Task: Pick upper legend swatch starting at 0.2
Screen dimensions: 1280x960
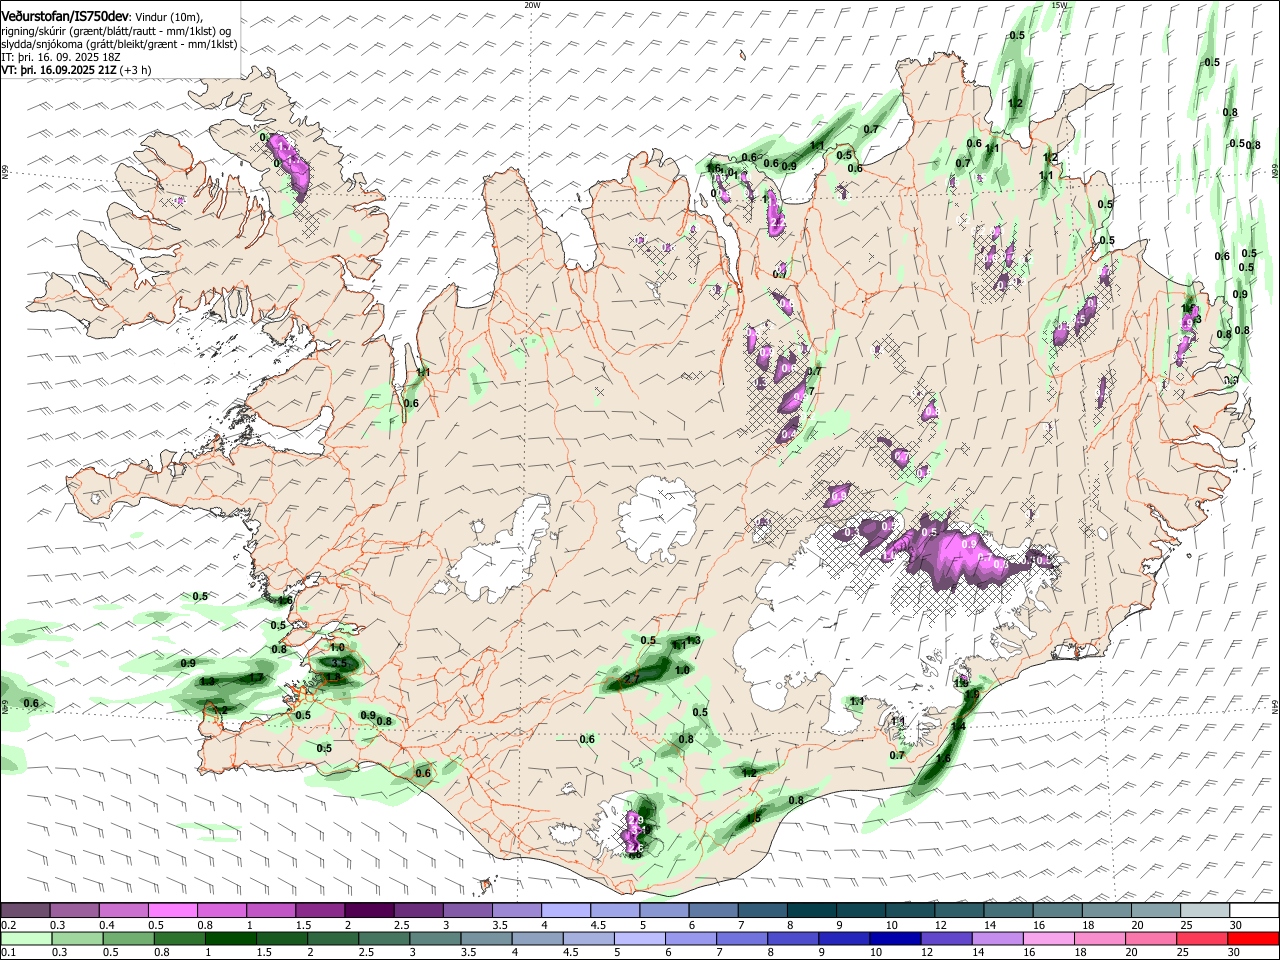Action: [x=25, y=910]
